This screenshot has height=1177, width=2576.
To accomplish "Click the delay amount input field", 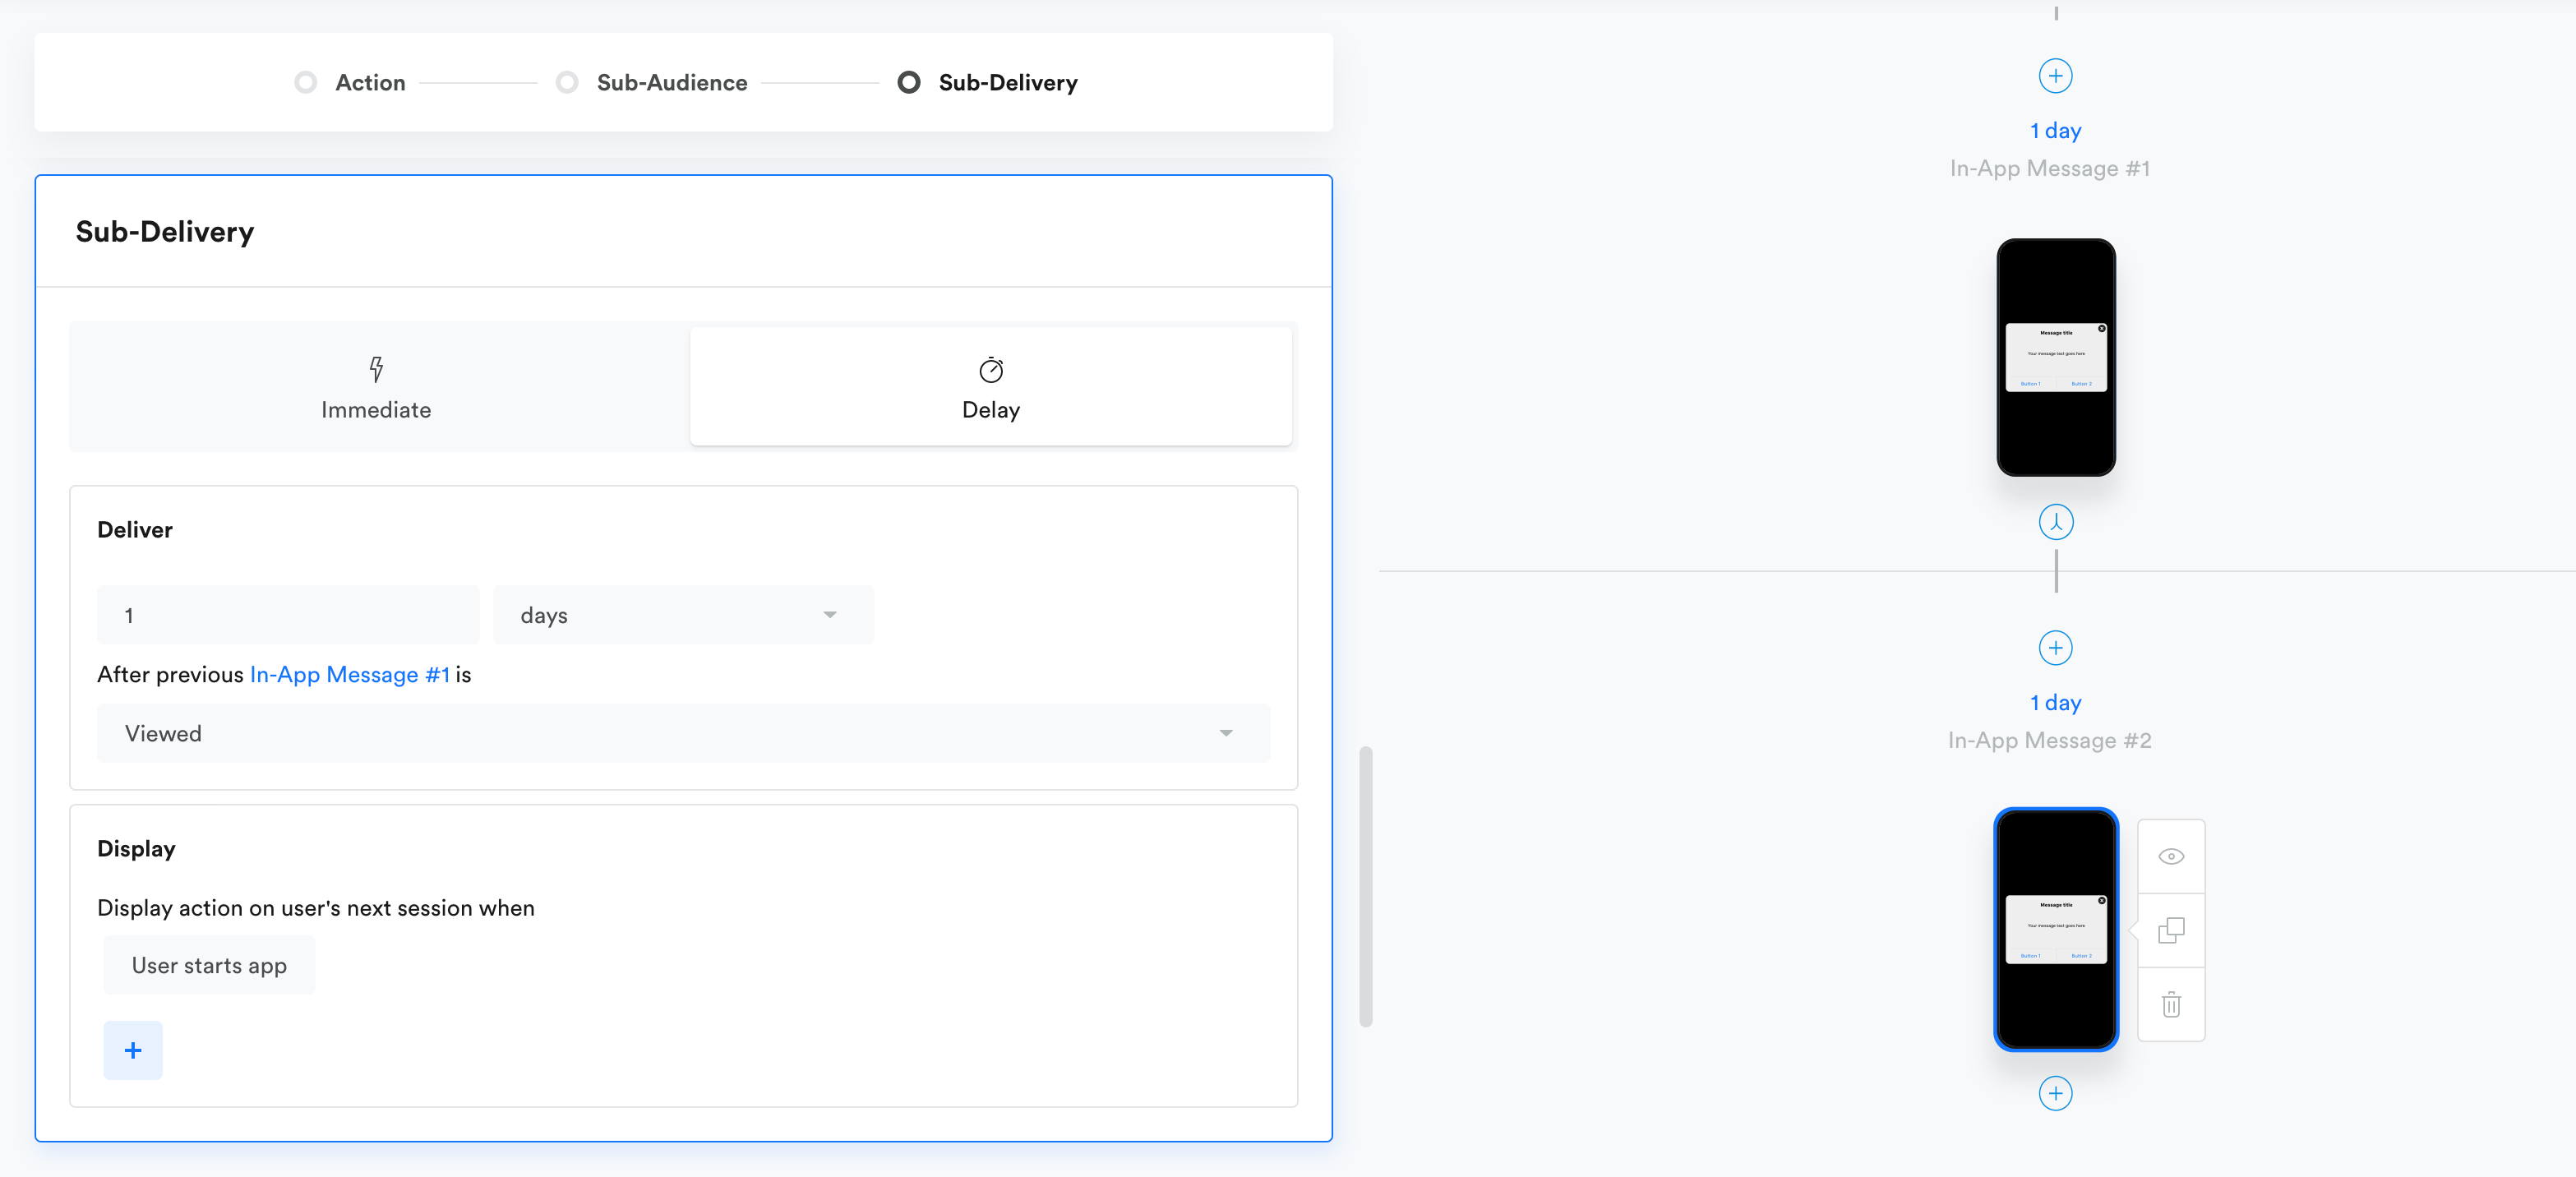I will pos(288,615).
